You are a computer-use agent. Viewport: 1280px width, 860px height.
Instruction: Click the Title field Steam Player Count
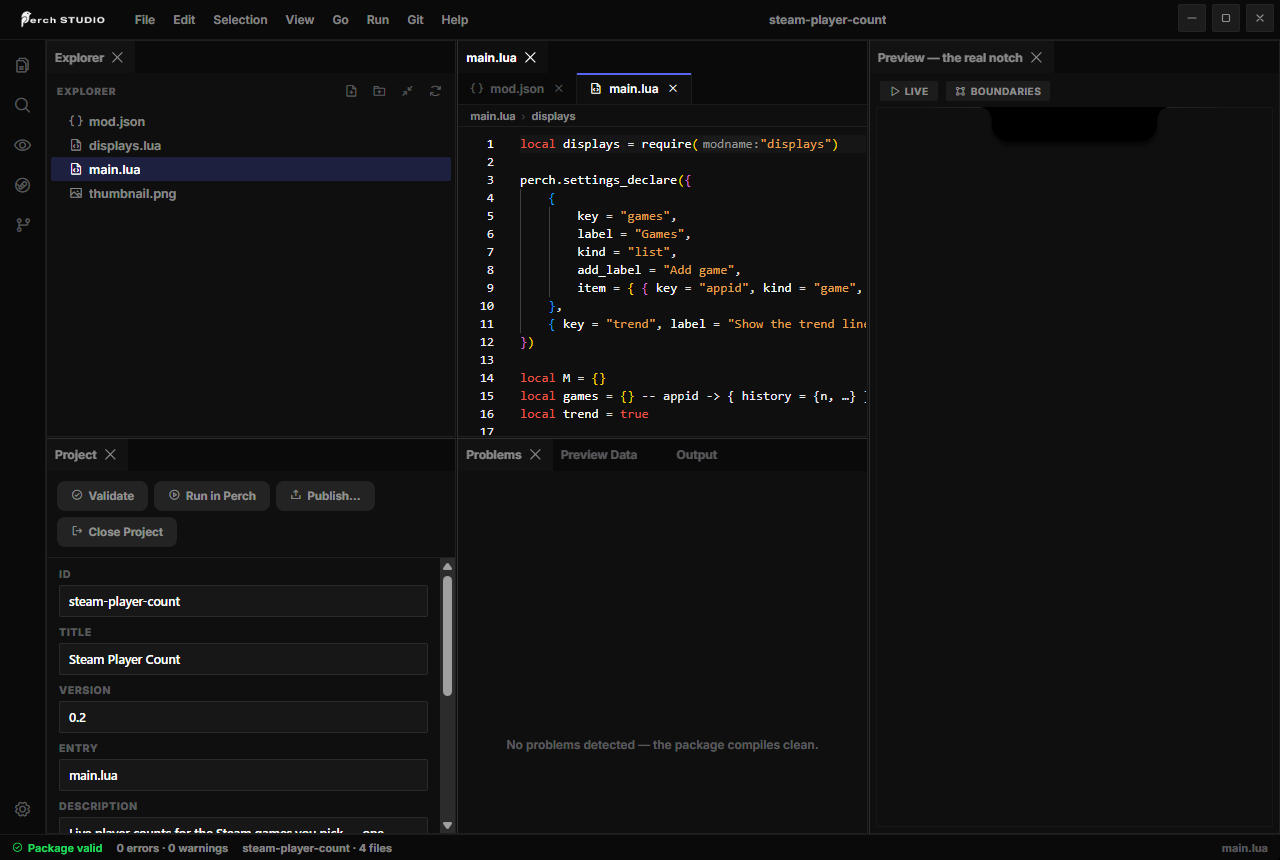tap(243, 659)
